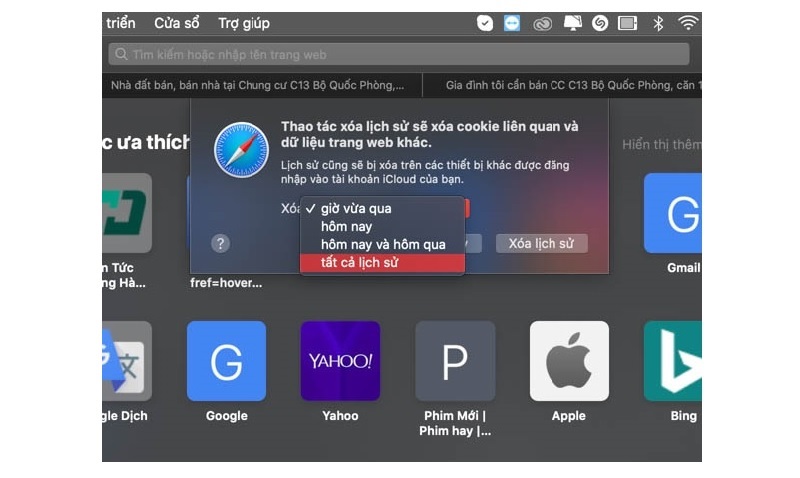This screenshot has width=800, height=478.
Task: Open the Apple favorite tile
Action: click(569, 360)
